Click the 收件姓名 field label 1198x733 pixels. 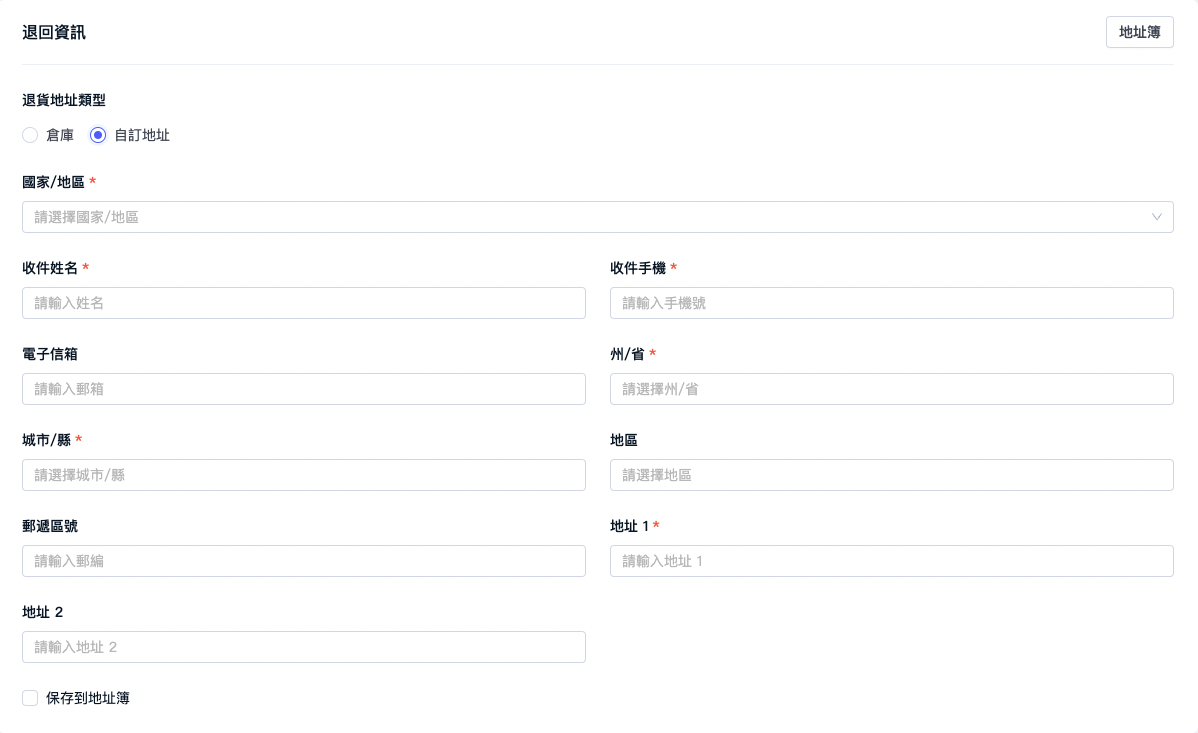pos(50,268)
